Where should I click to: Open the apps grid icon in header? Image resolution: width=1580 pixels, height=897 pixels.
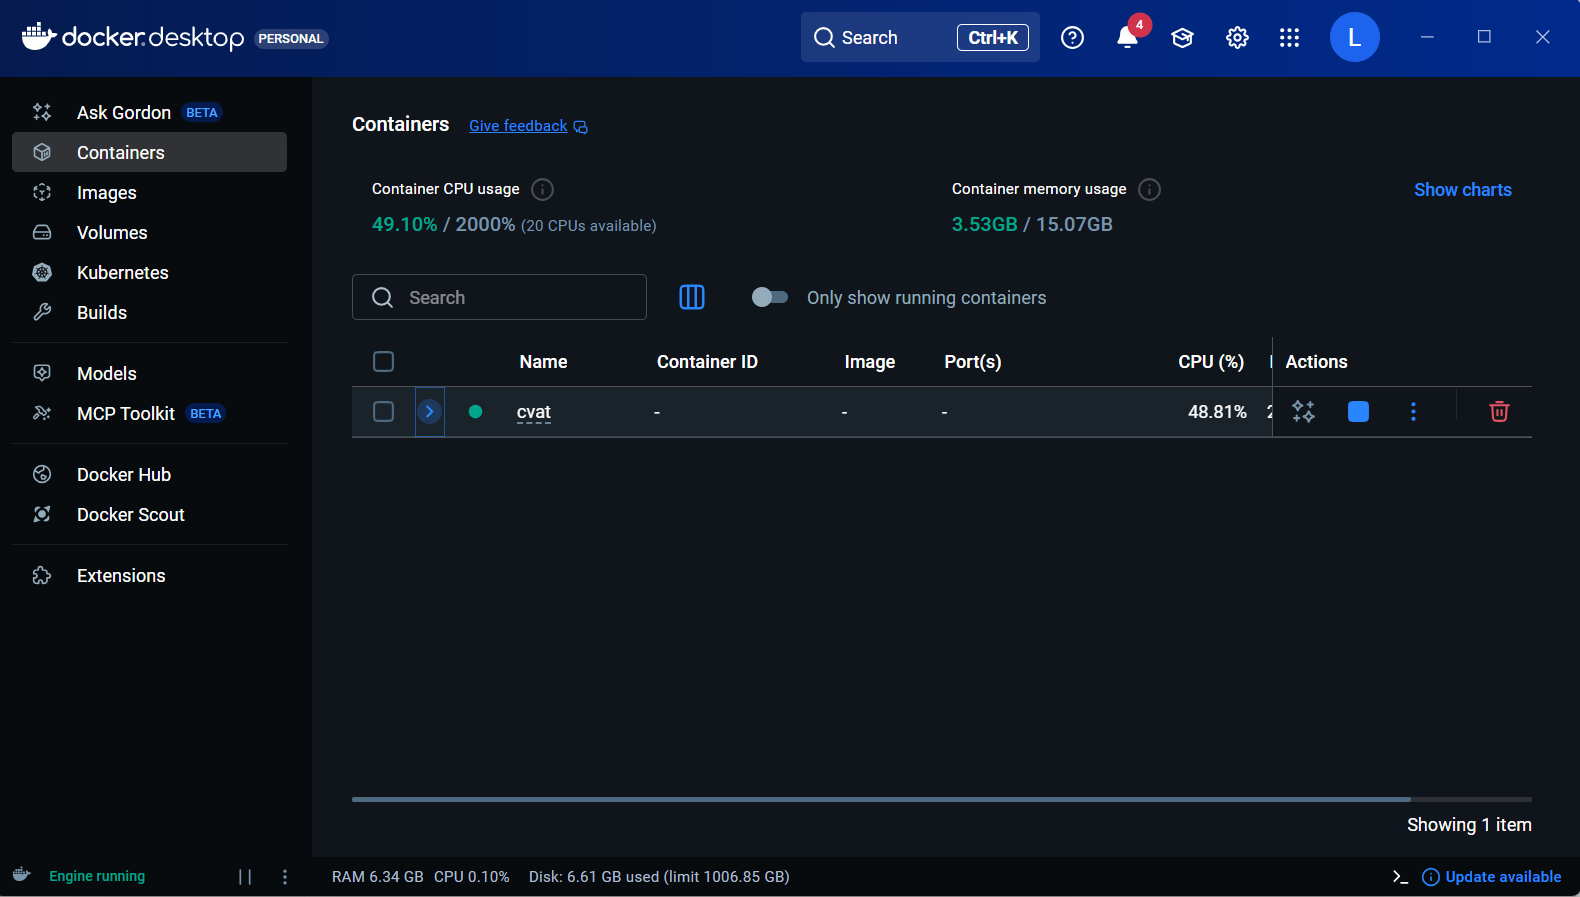pos(1289,38)
